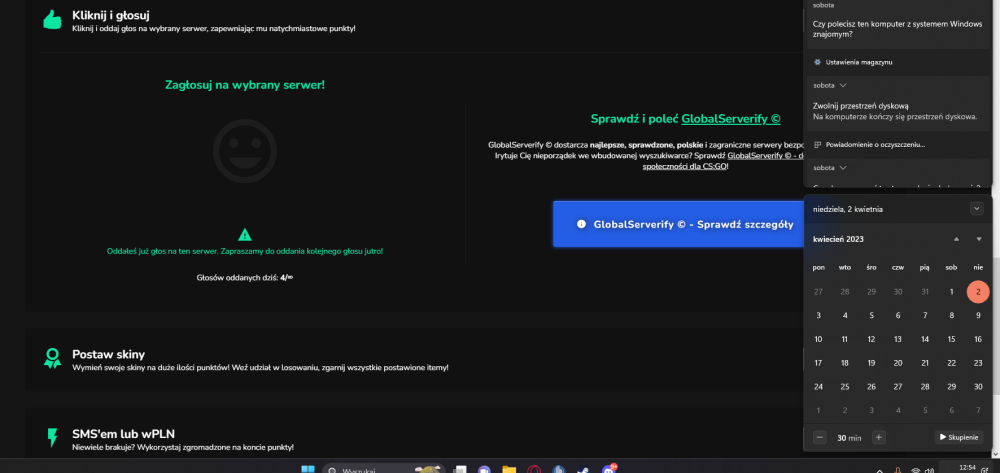Viewport: 1000px width, 473px height.
Task: Select date 23 in the calendar
Action: [x=978, y=363]
